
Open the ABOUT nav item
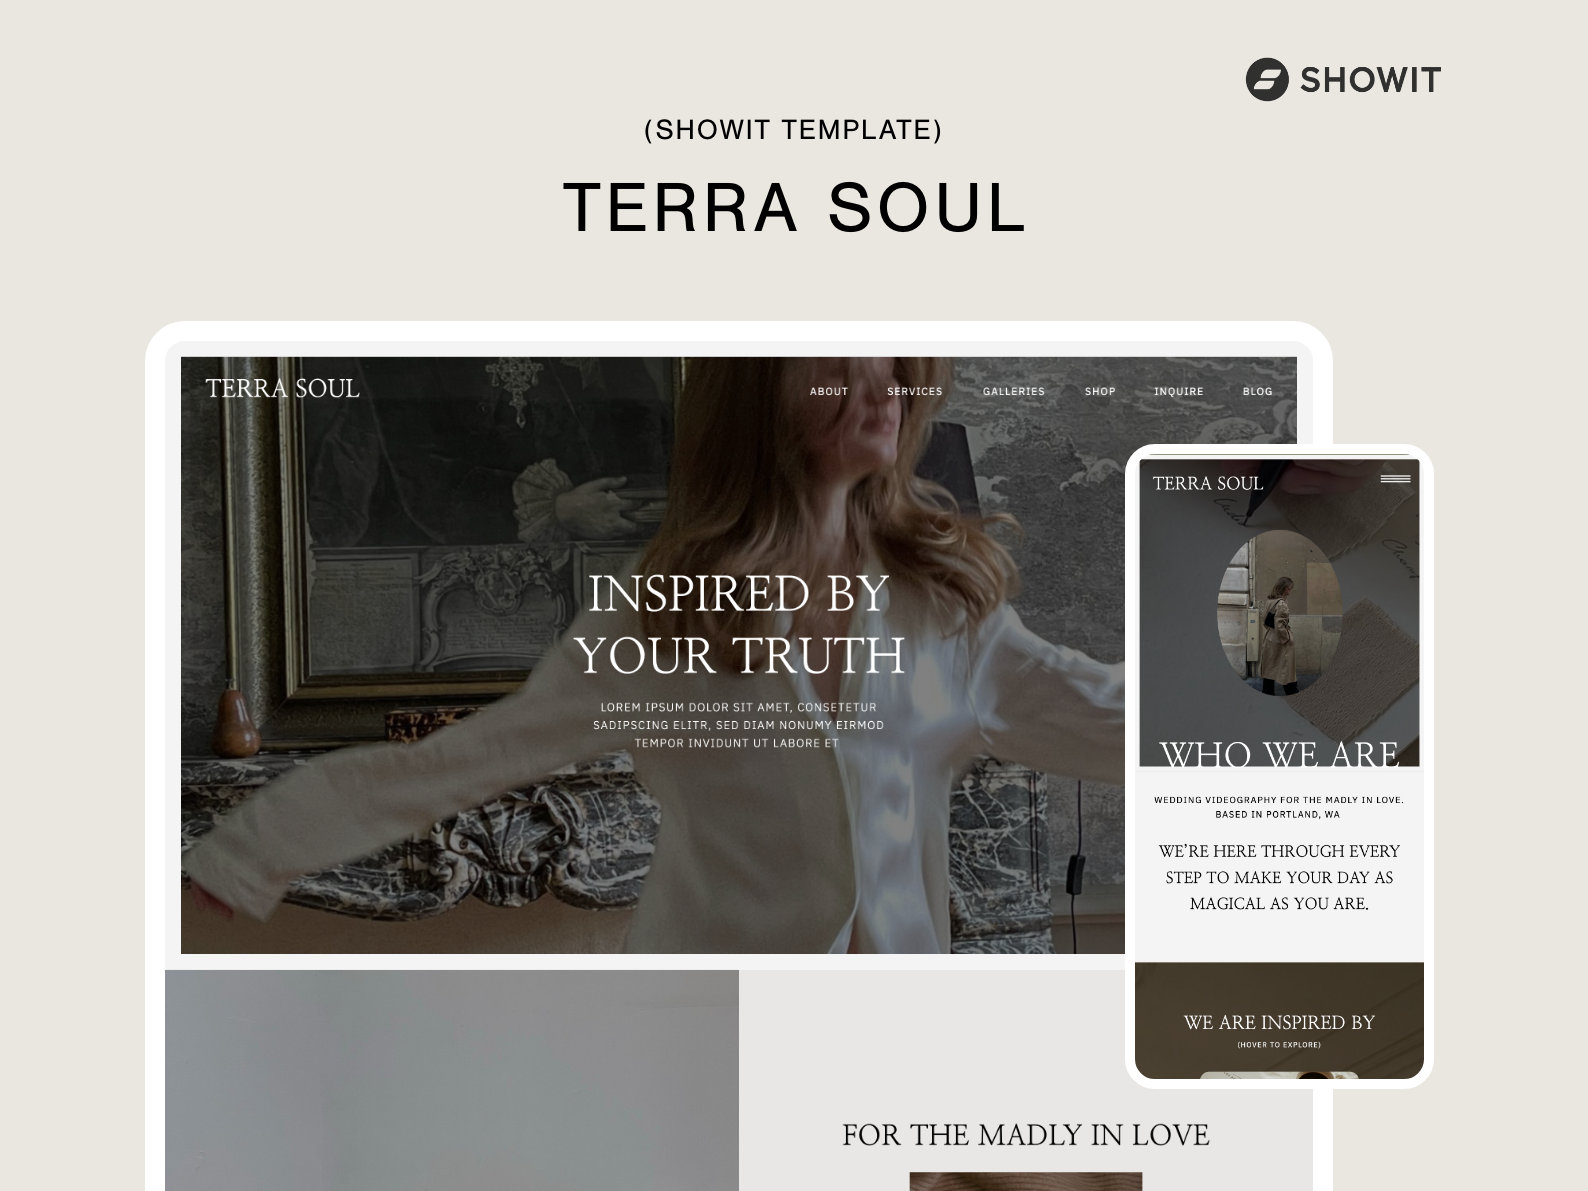[829, 391]
